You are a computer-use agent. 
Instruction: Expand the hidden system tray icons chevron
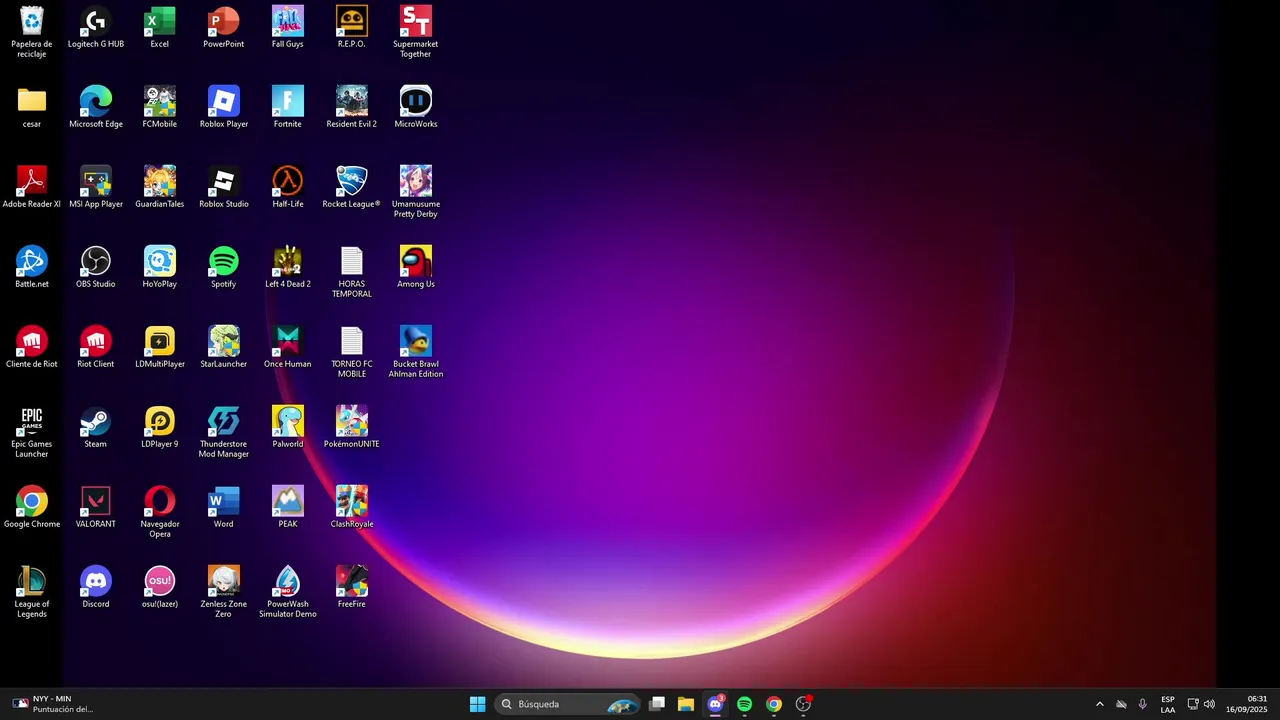(1100, 704)
